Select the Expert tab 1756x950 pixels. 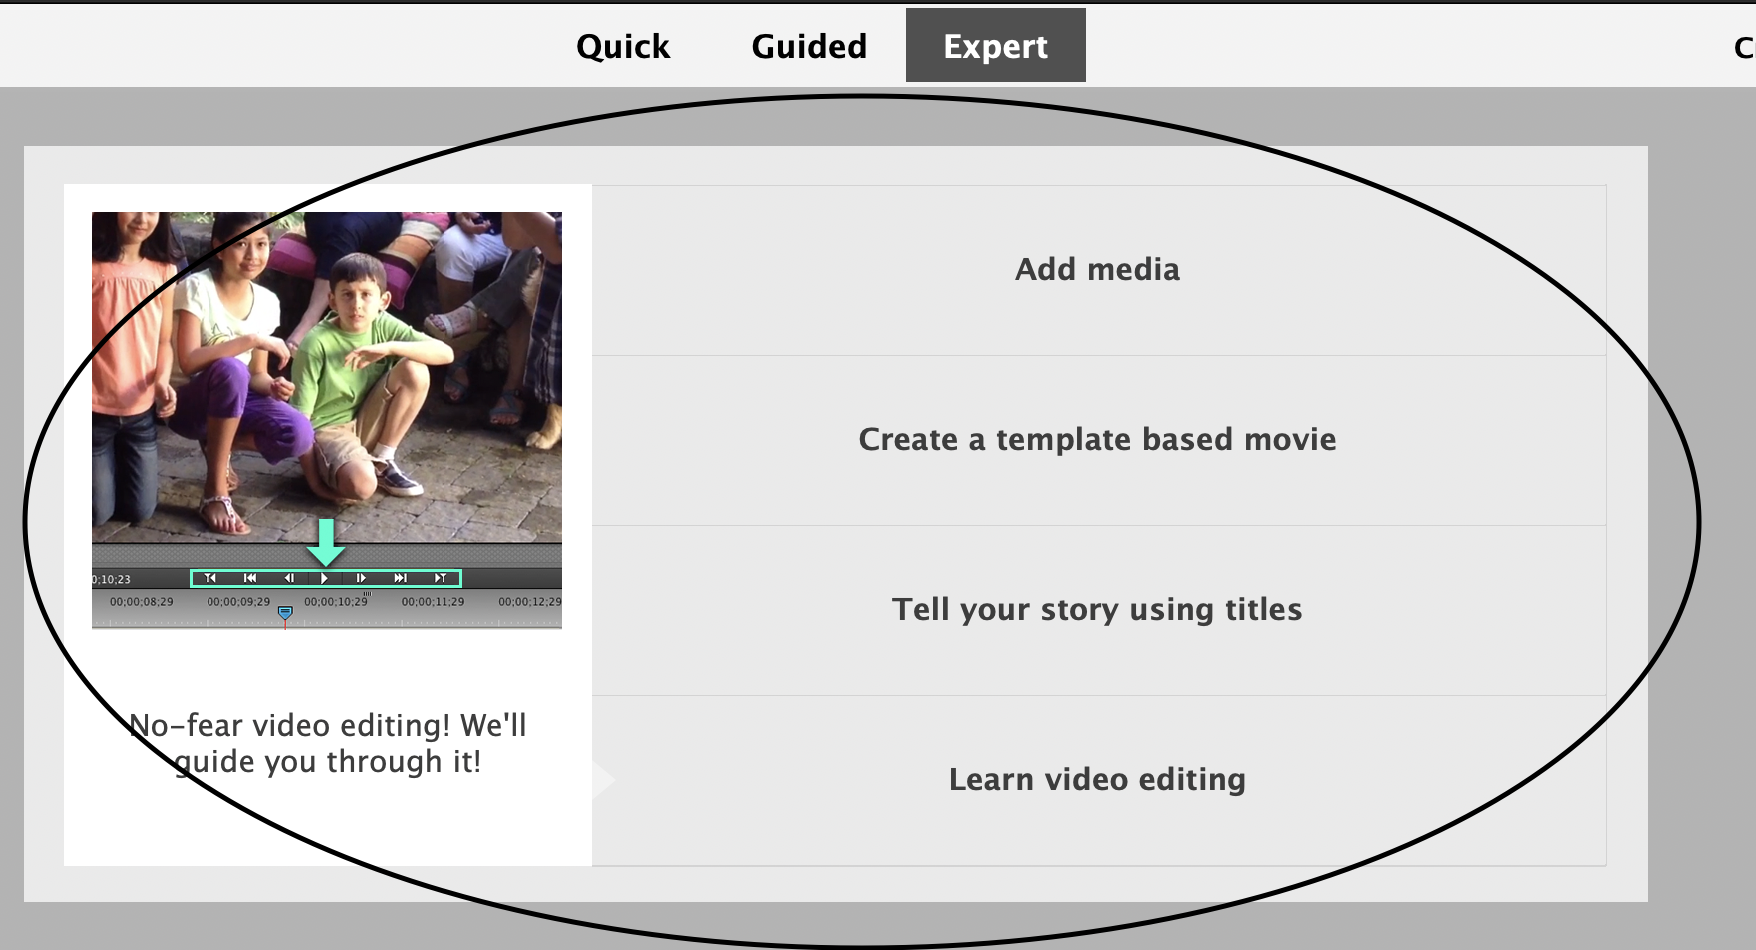pyautogui.click(x=994, y=44)
